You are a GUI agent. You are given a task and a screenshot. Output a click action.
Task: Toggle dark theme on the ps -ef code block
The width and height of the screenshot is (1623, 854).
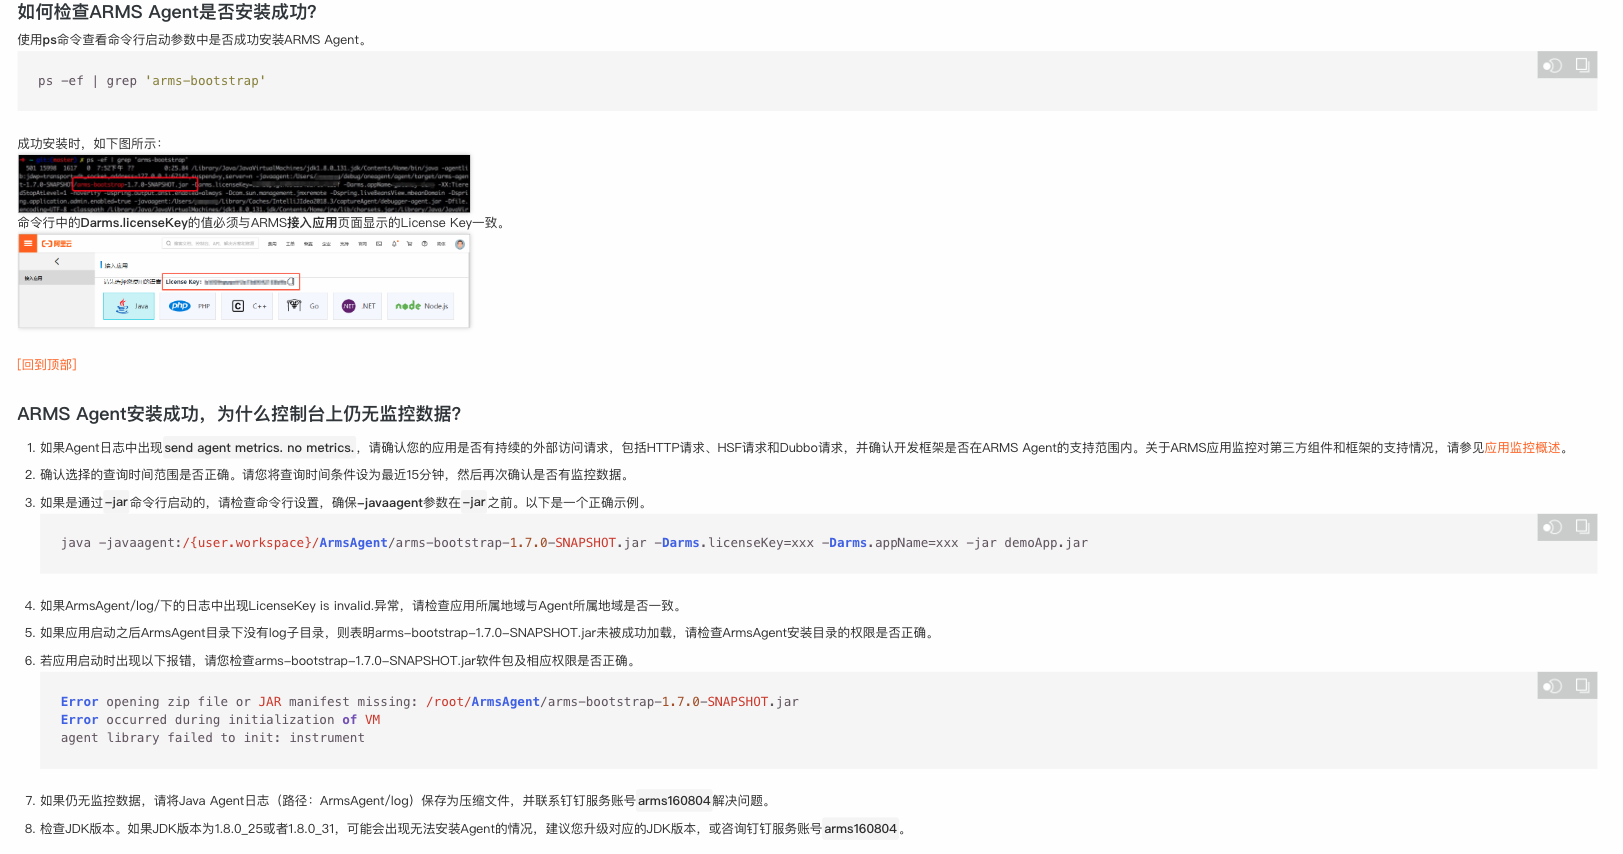(x=1552, y=65)
